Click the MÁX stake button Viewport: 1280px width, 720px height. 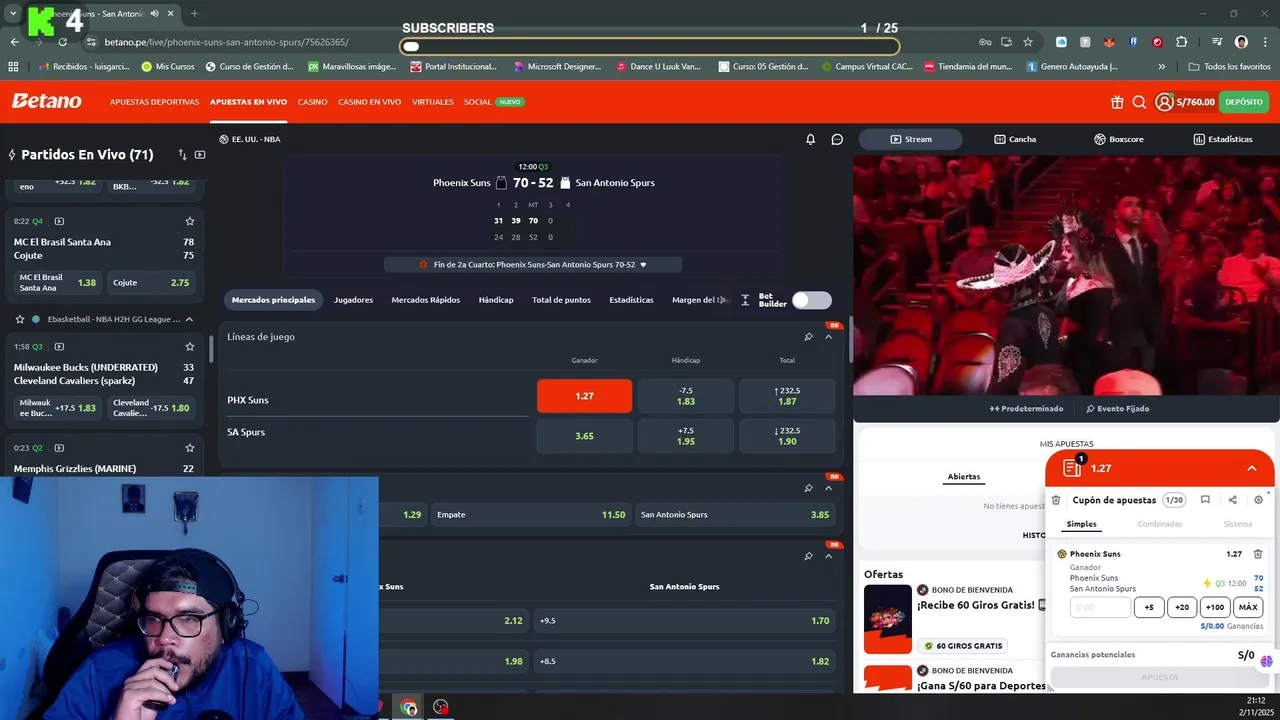click(1248, 607)
